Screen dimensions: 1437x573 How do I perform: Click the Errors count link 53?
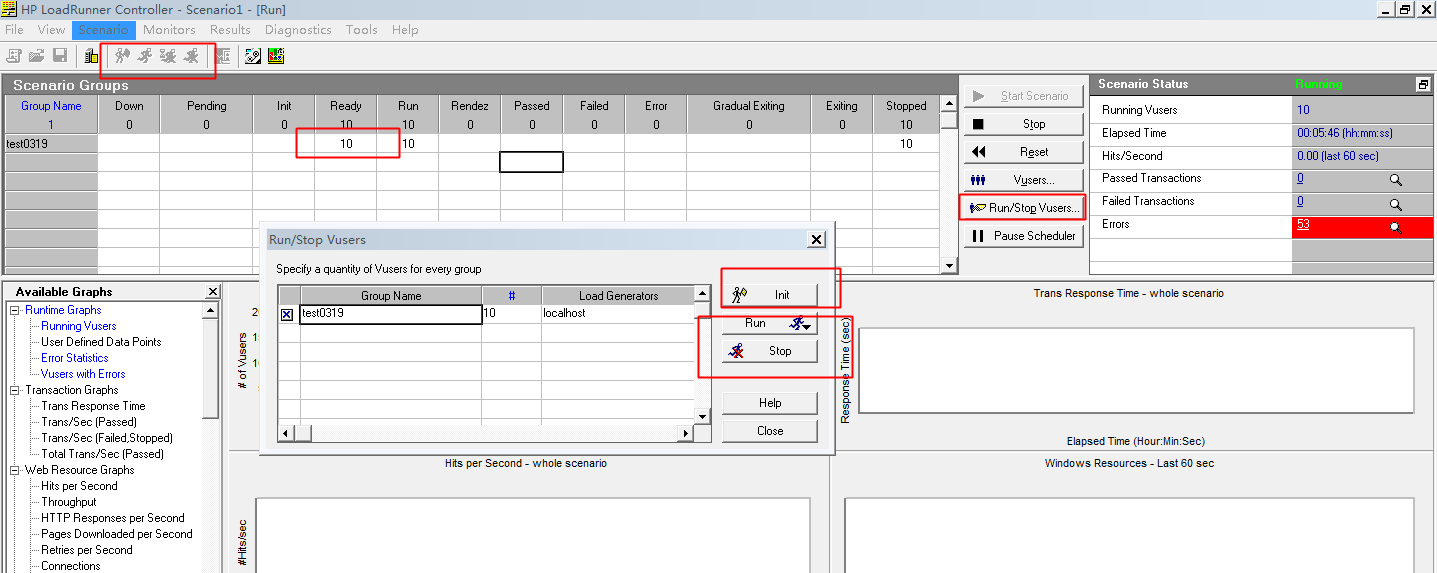pos(1303,224)
